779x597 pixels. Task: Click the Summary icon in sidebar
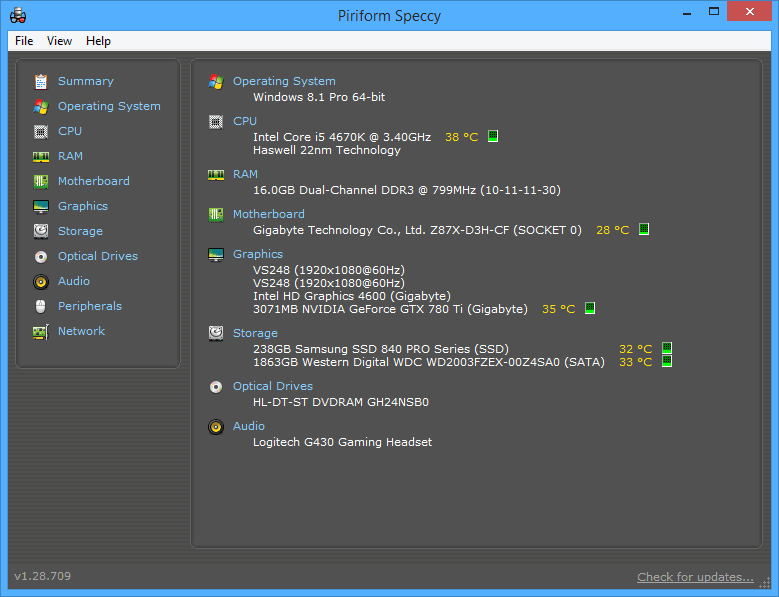tap(40, 81)
